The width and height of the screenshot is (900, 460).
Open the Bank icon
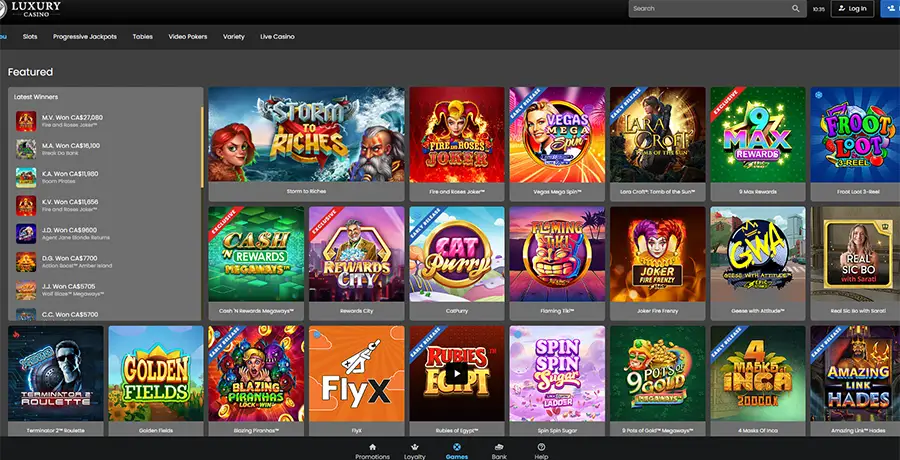click(499, 447)
